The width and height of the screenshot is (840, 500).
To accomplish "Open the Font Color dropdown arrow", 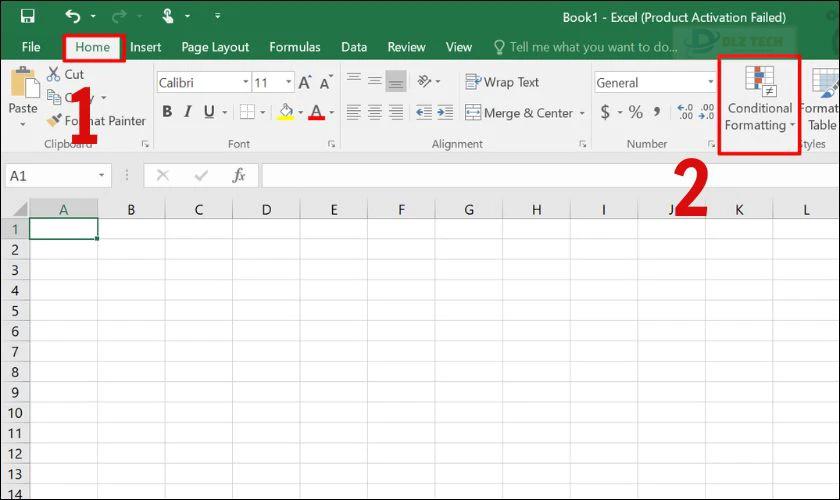I will [x=332, y=113].
